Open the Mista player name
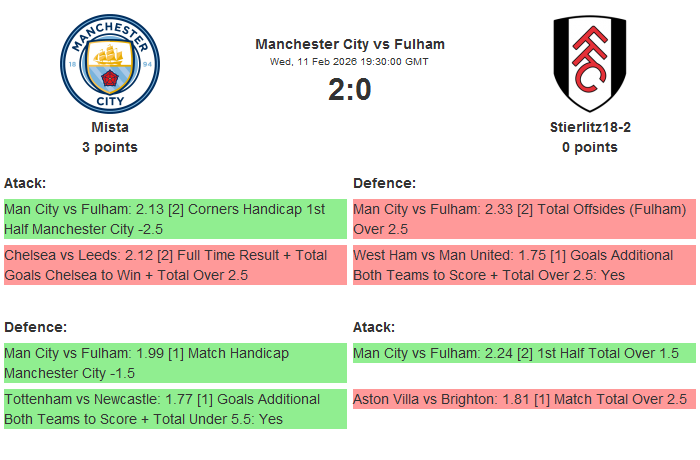 click(x=110, y=127)
